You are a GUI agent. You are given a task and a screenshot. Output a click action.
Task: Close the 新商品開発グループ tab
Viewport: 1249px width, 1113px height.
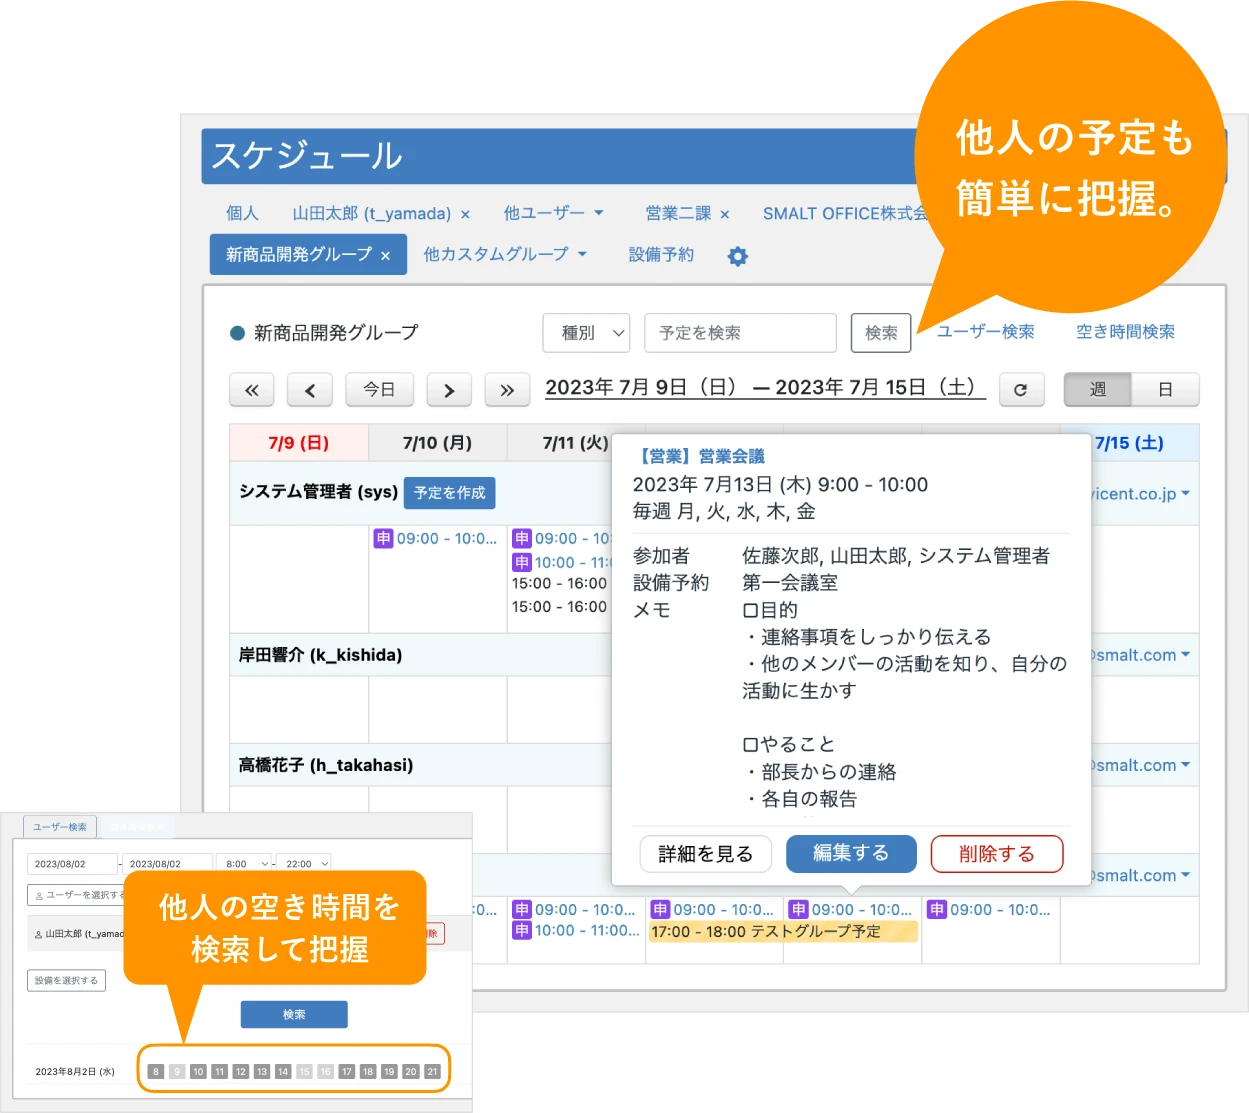click(386, 256)
